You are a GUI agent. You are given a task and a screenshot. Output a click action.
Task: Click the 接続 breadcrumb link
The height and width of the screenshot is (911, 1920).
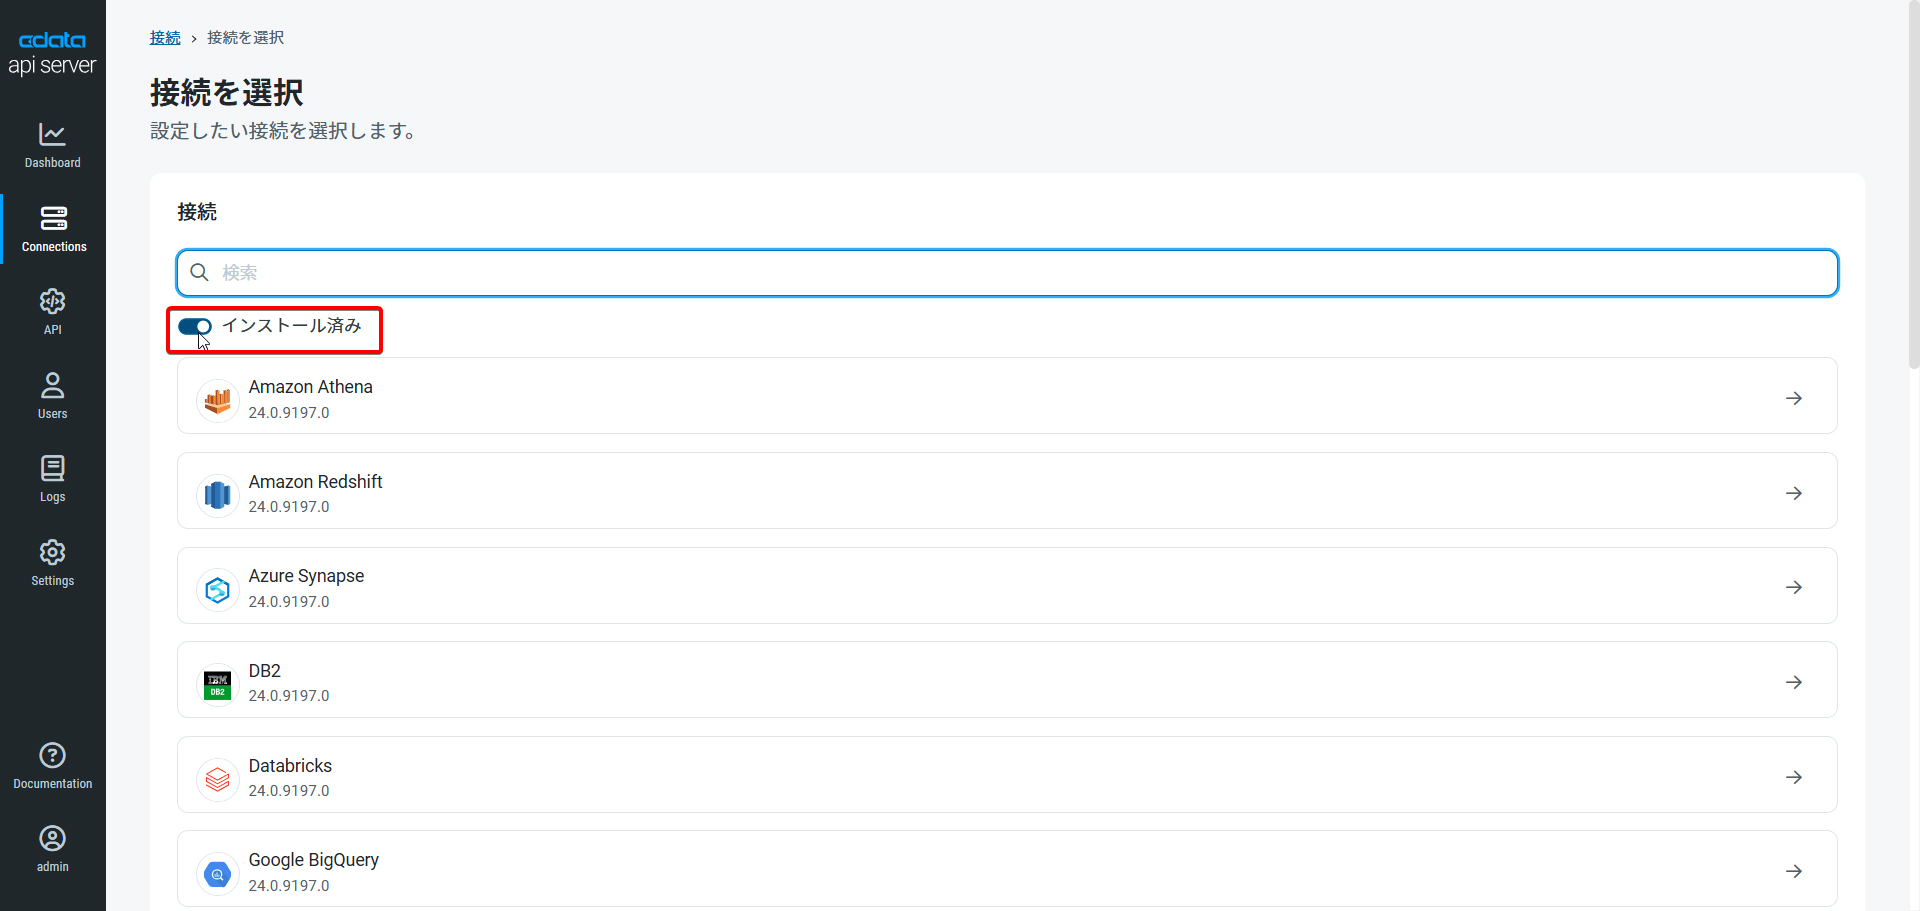point(165,38)
